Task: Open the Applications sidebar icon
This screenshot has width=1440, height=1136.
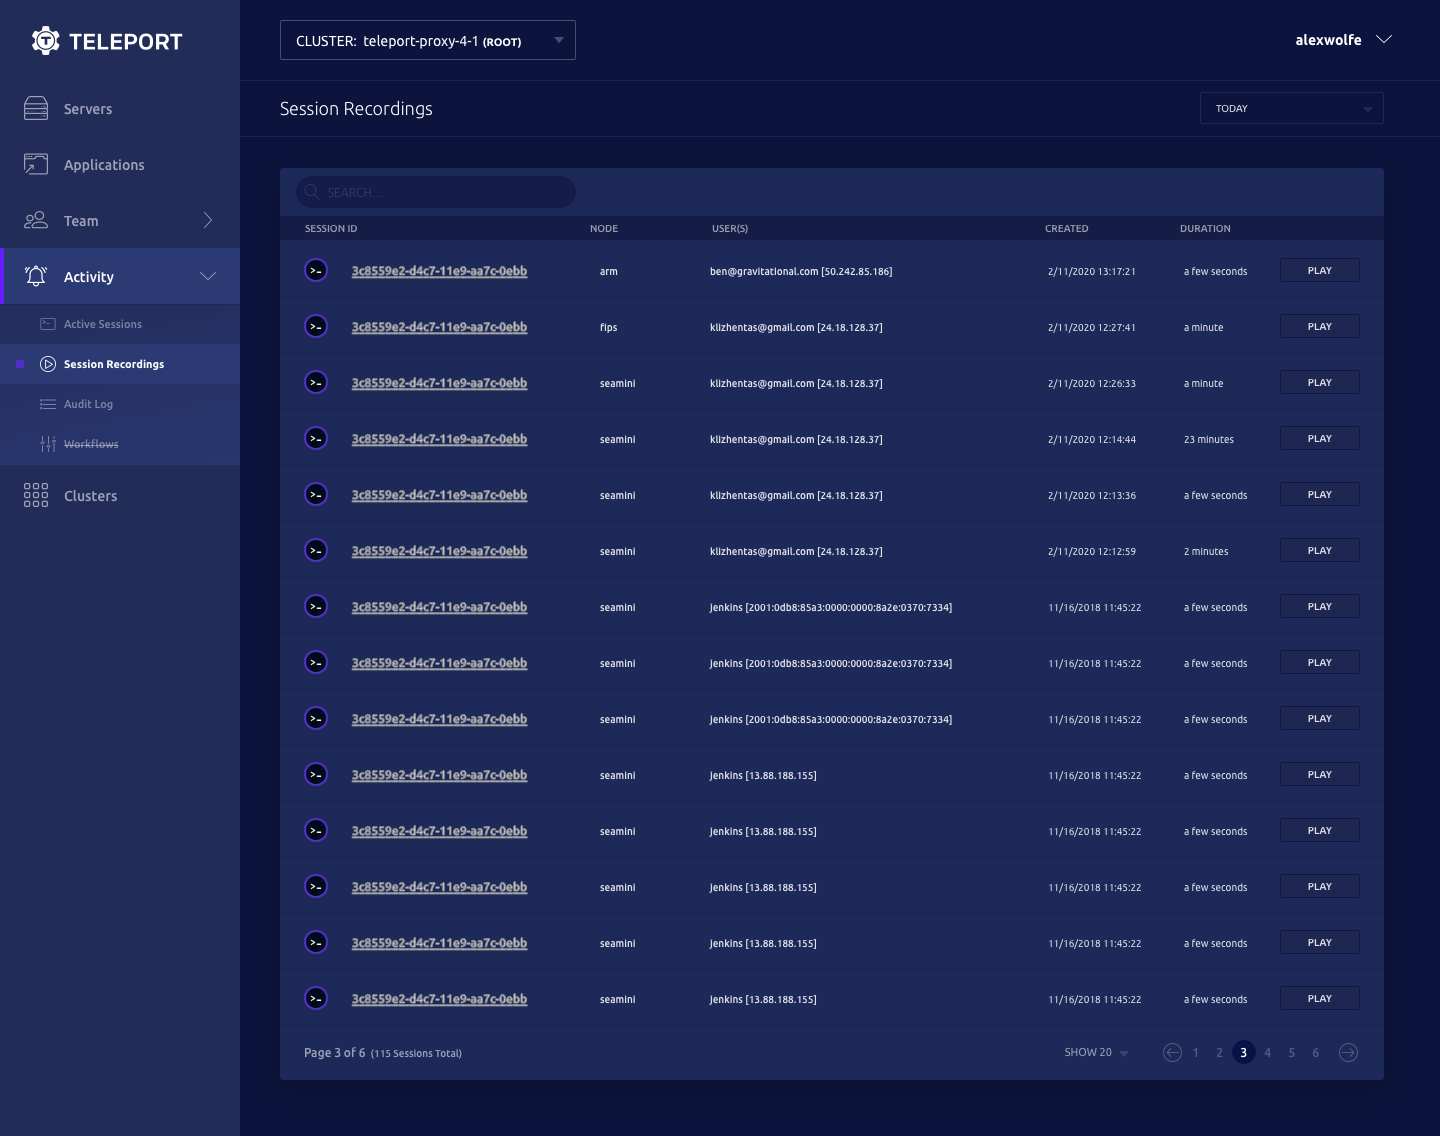Action: click(x=36, y=165)
